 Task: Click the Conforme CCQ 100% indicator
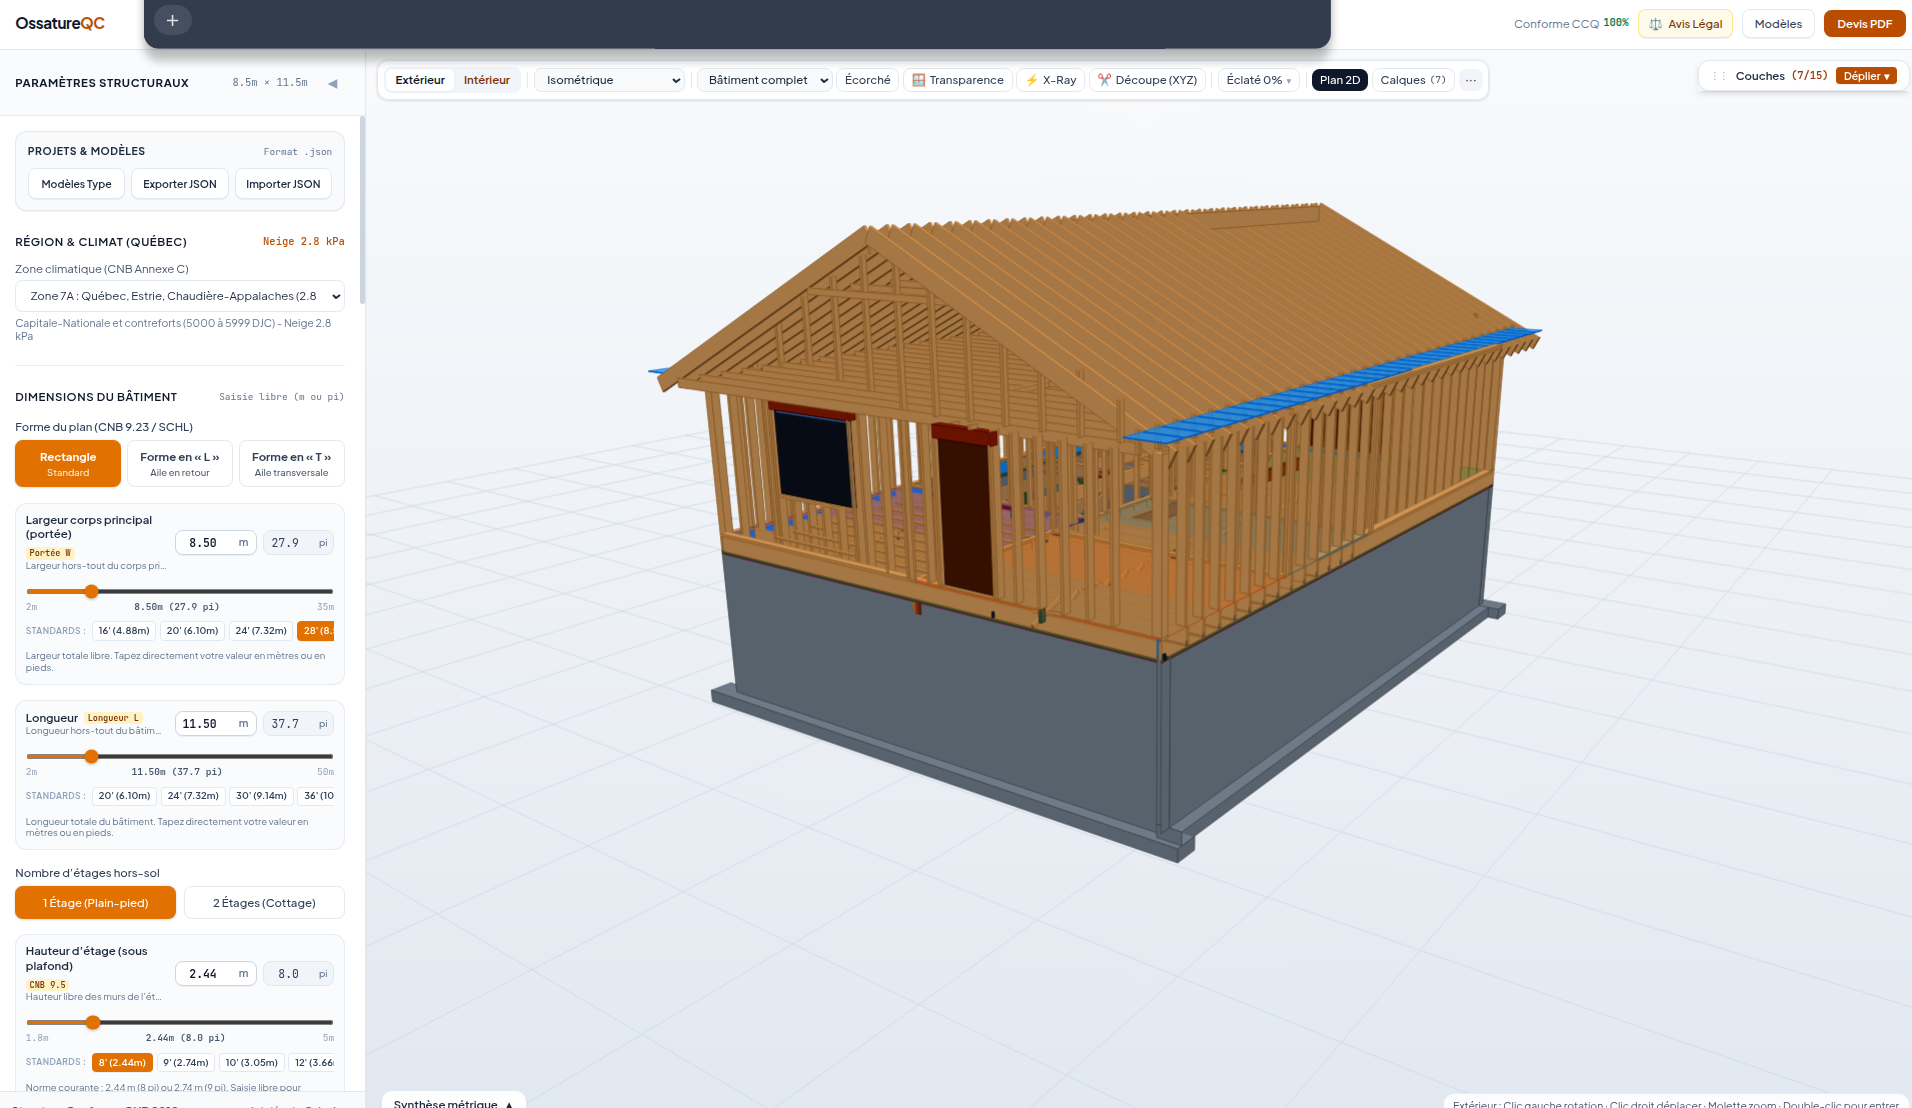tap(1571, 24)
